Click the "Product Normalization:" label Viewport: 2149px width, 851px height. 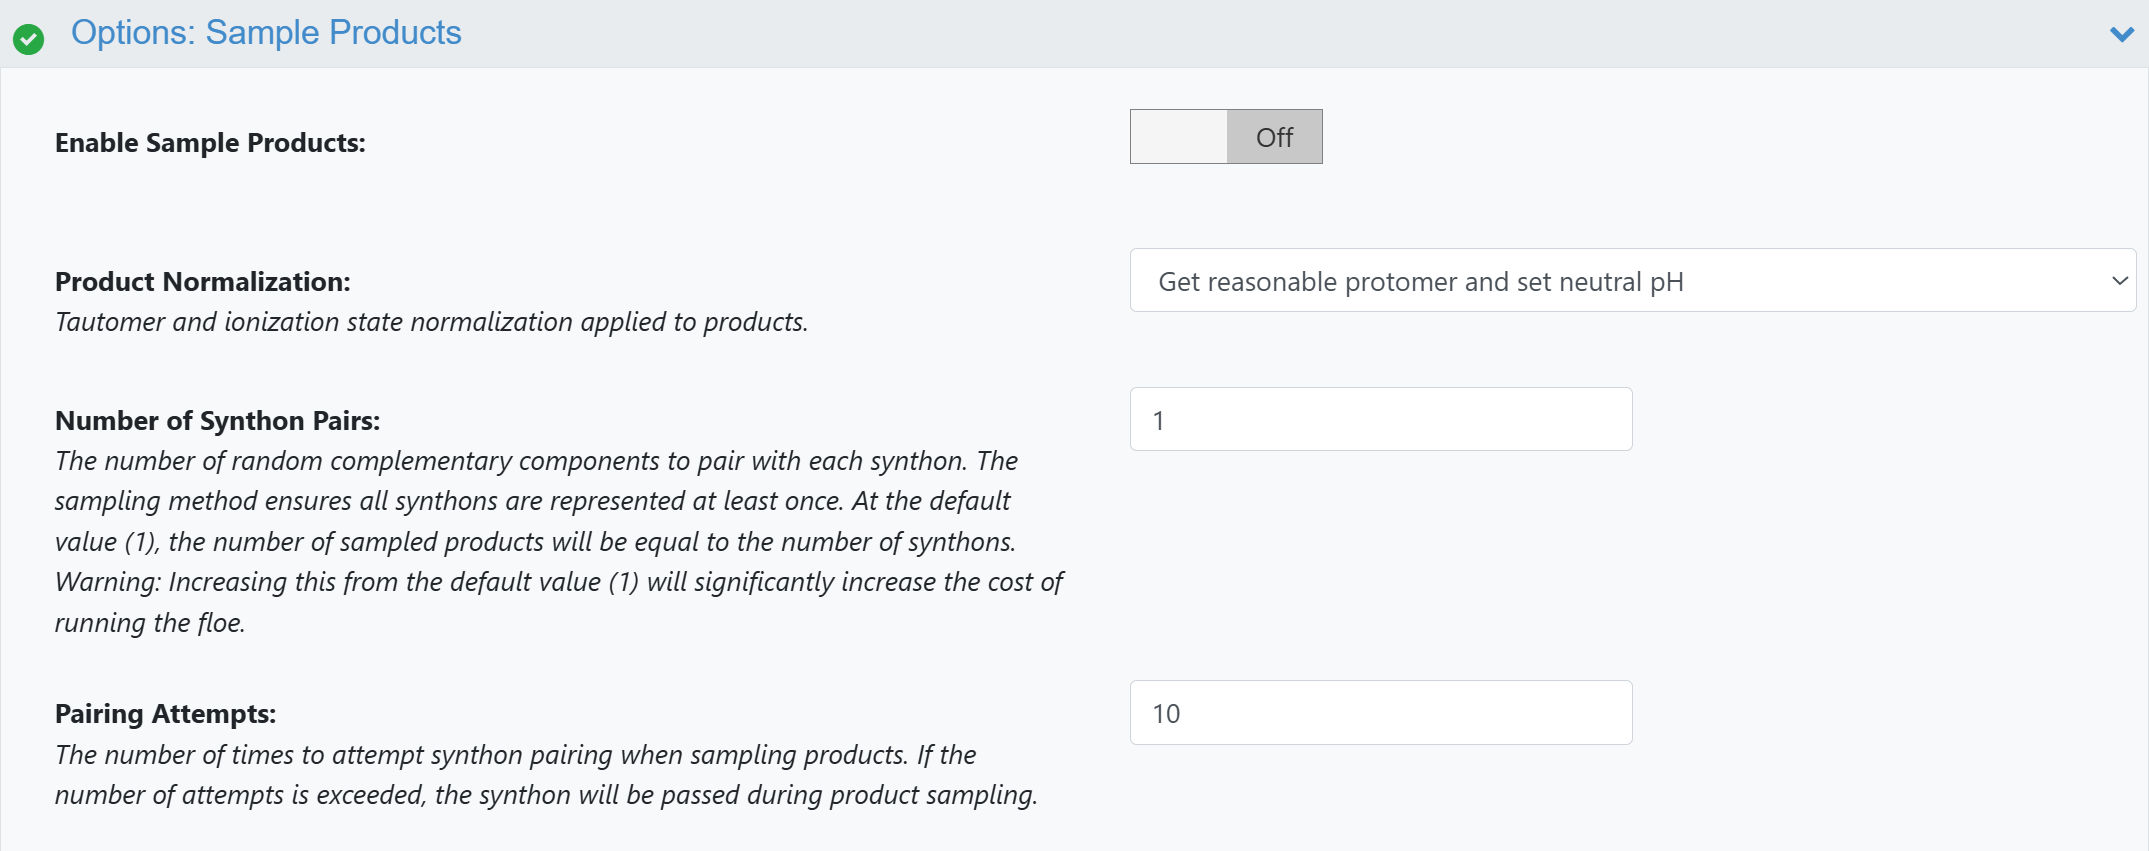202,282
